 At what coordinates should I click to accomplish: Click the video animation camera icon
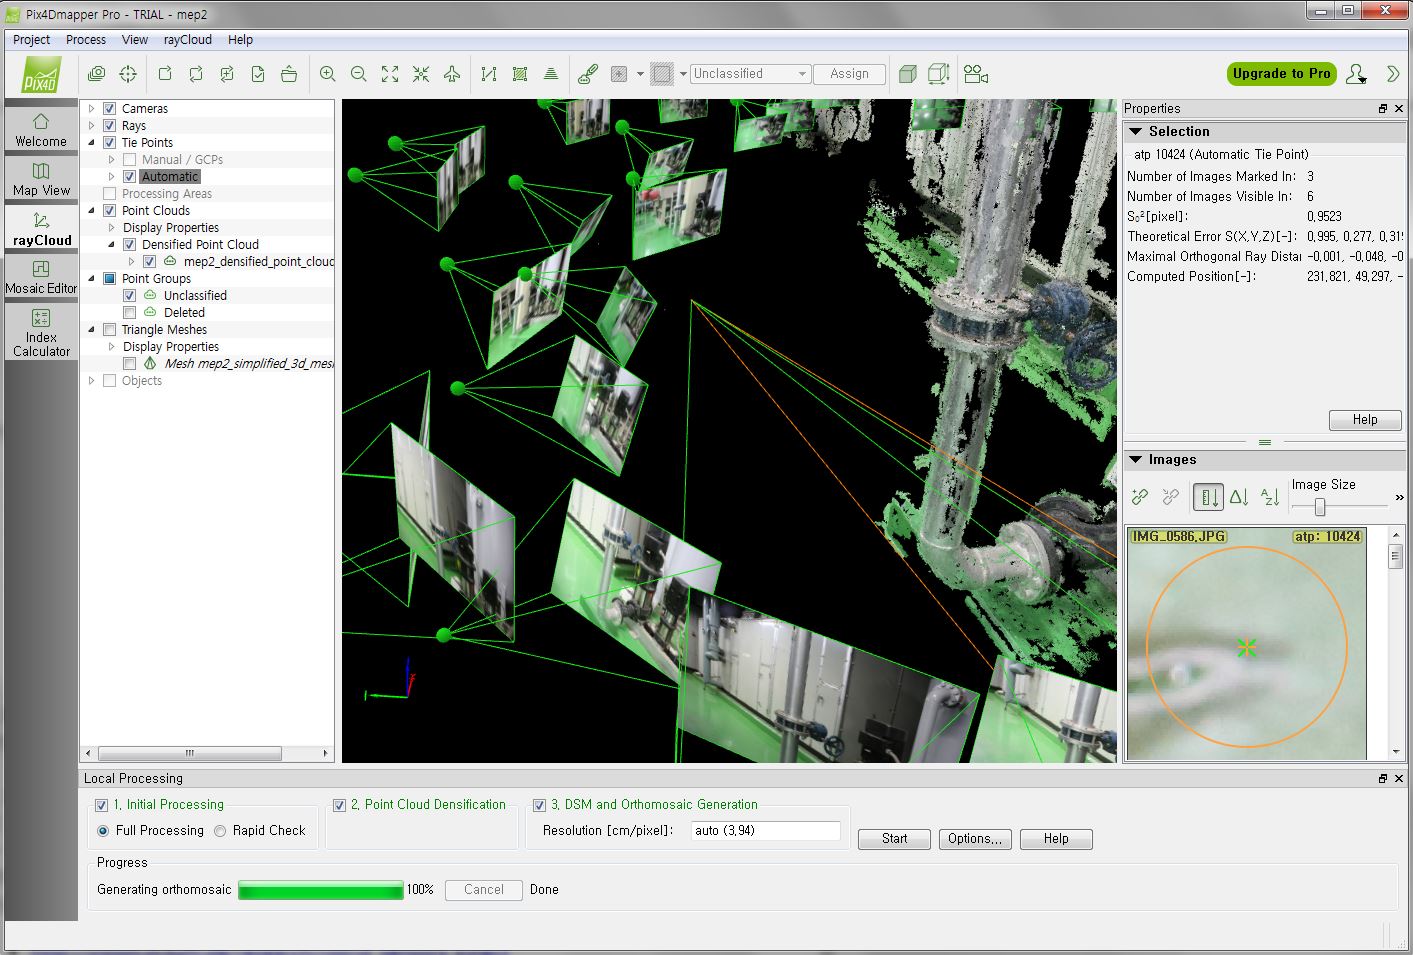(976, 74)
